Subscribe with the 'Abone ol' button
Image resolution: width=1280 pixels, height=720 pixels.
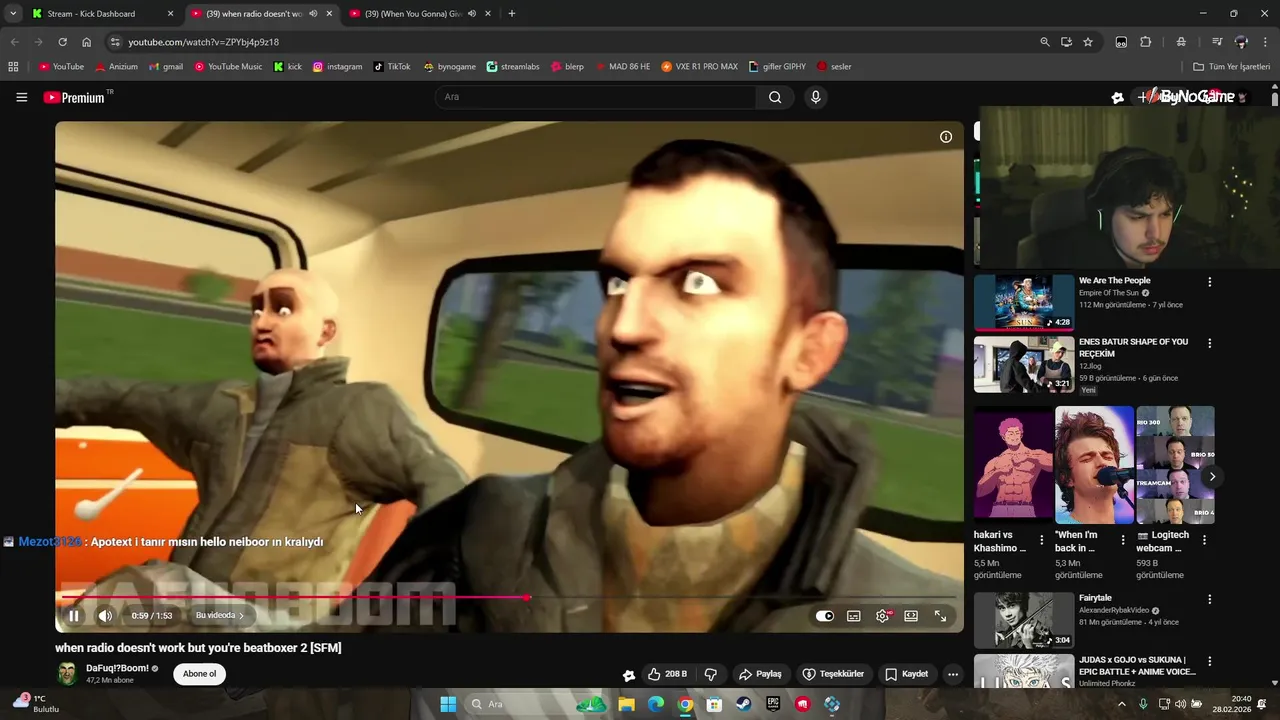(x=199, y=674)
